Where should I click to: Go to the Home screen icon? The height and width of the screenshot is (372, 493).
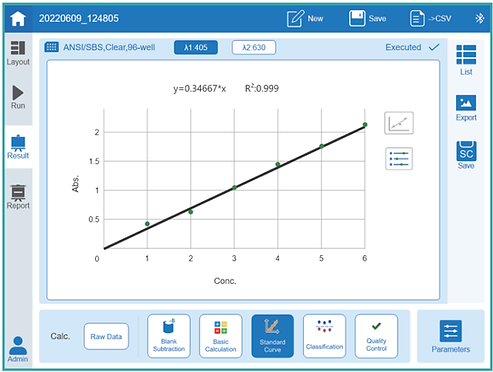click(18, 19)
